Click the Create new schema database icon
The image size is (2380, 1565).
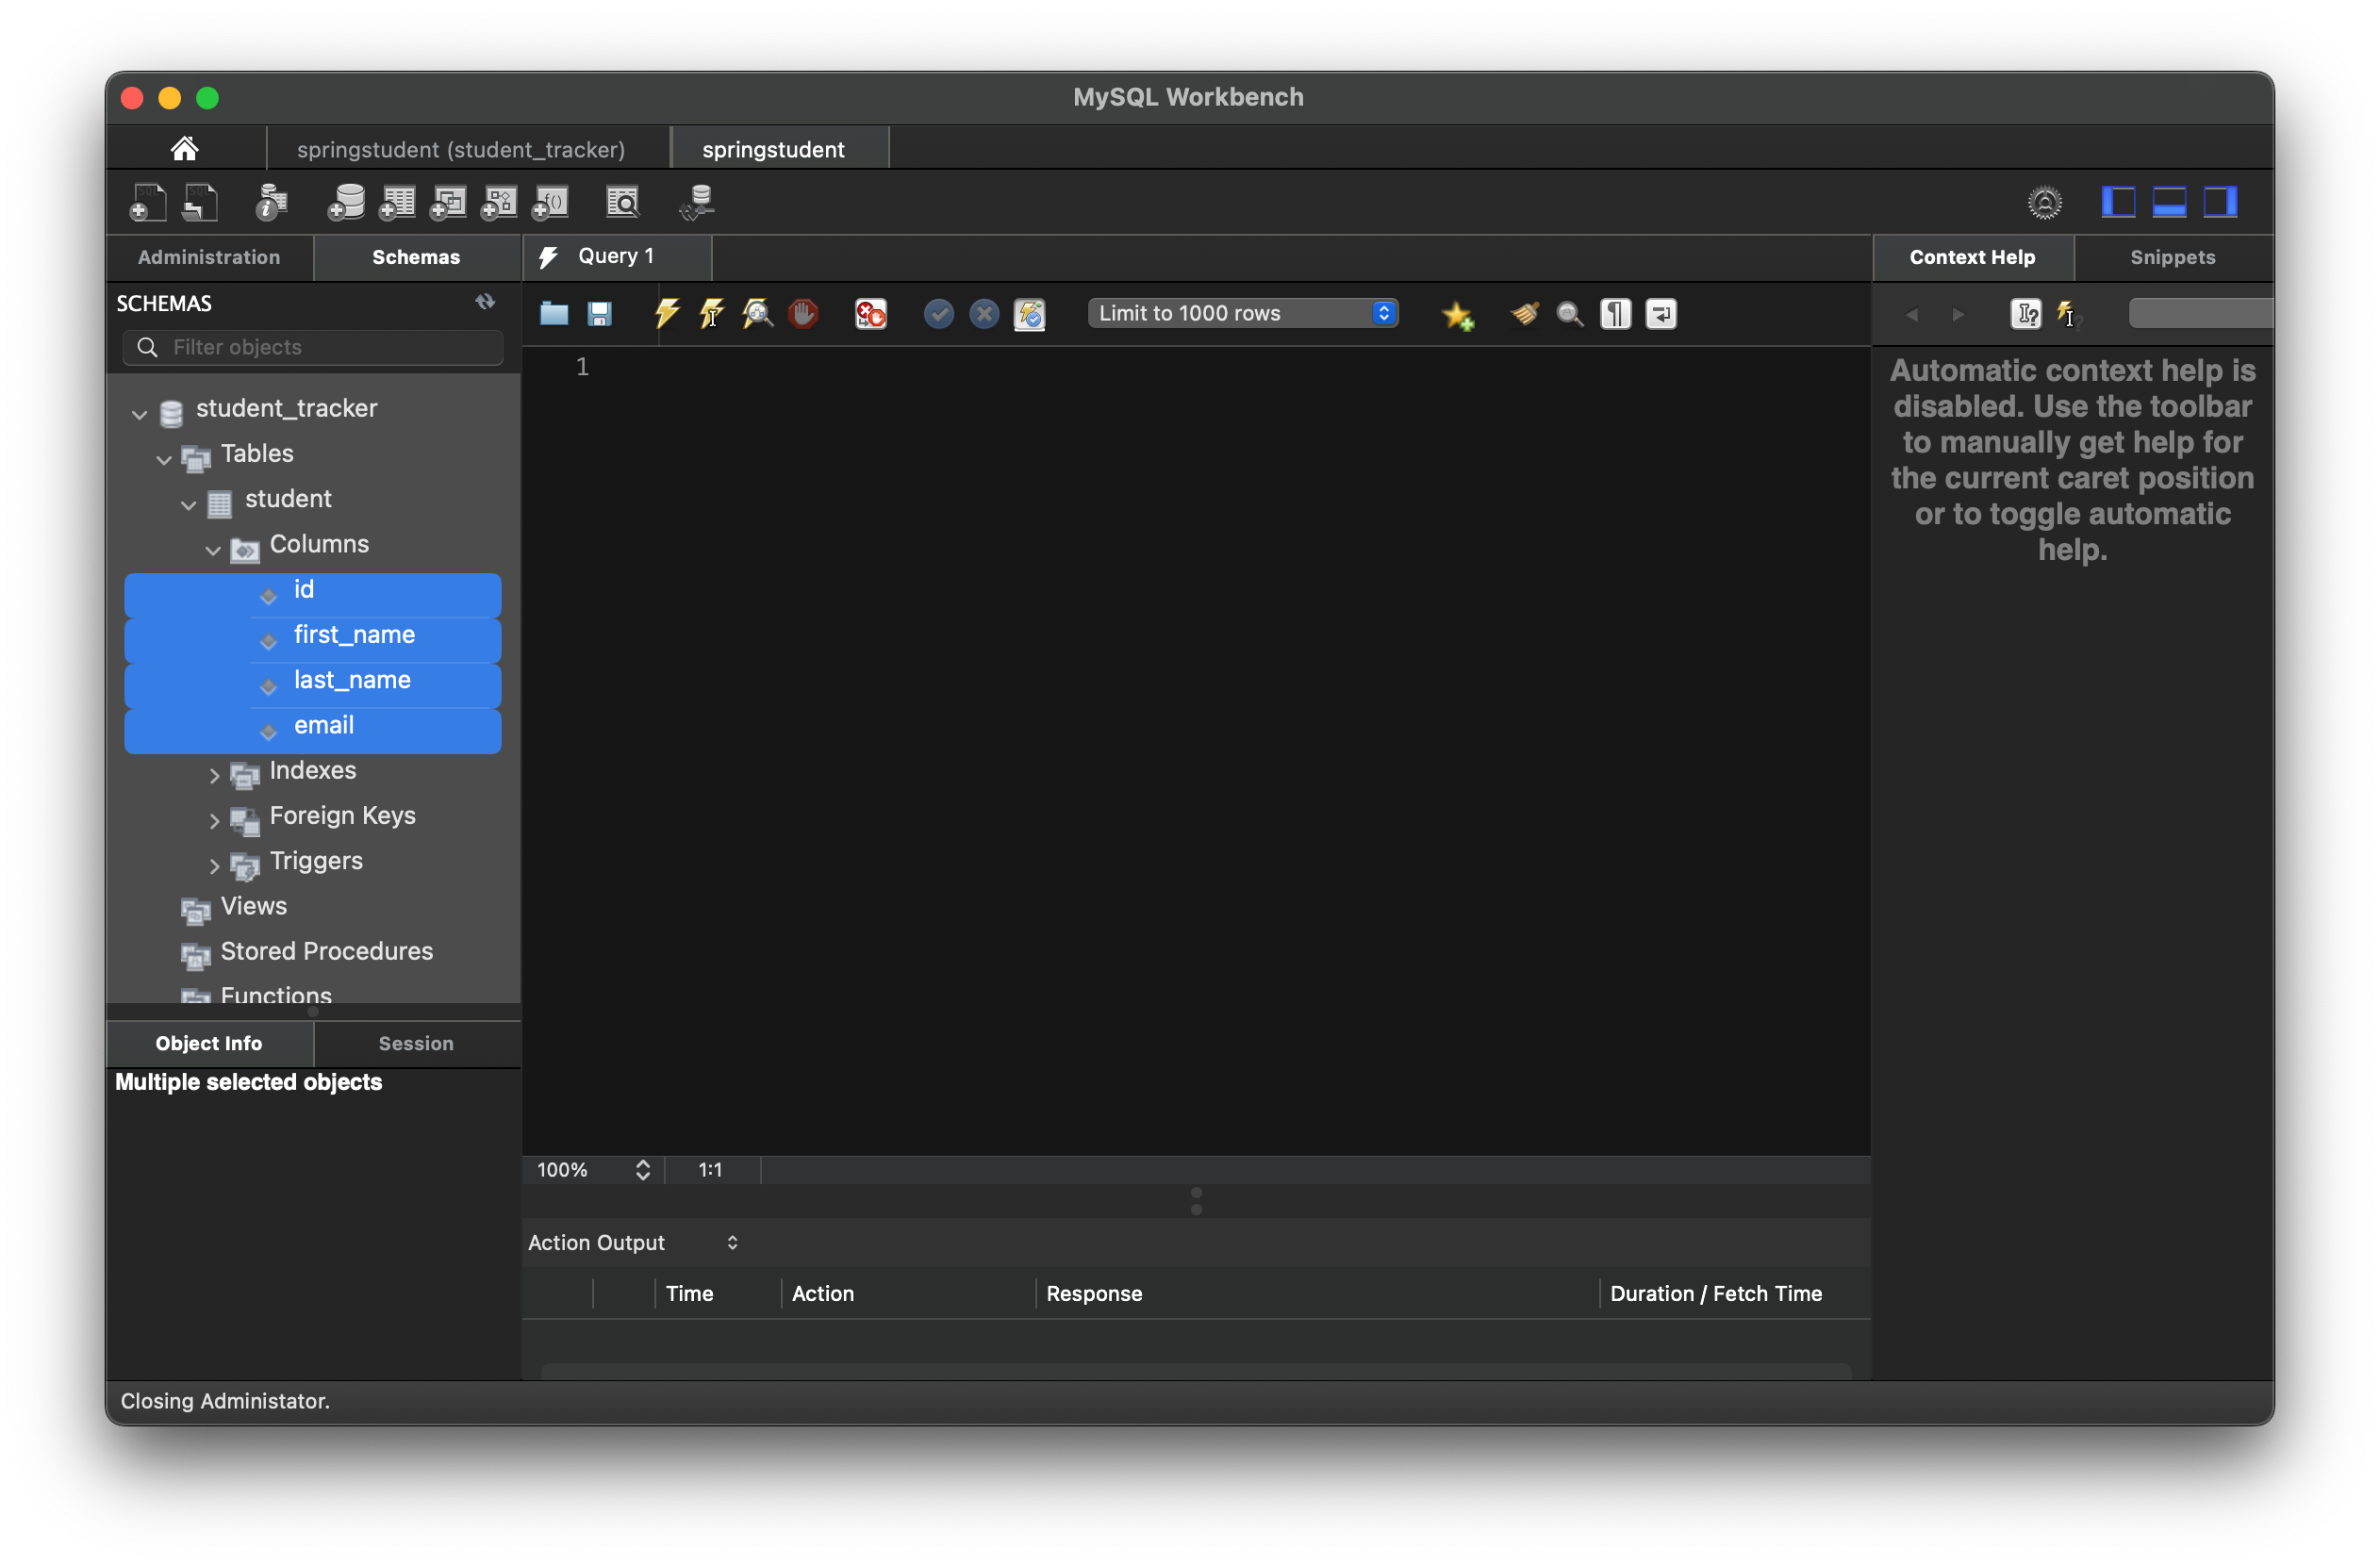tap(346, 202)
